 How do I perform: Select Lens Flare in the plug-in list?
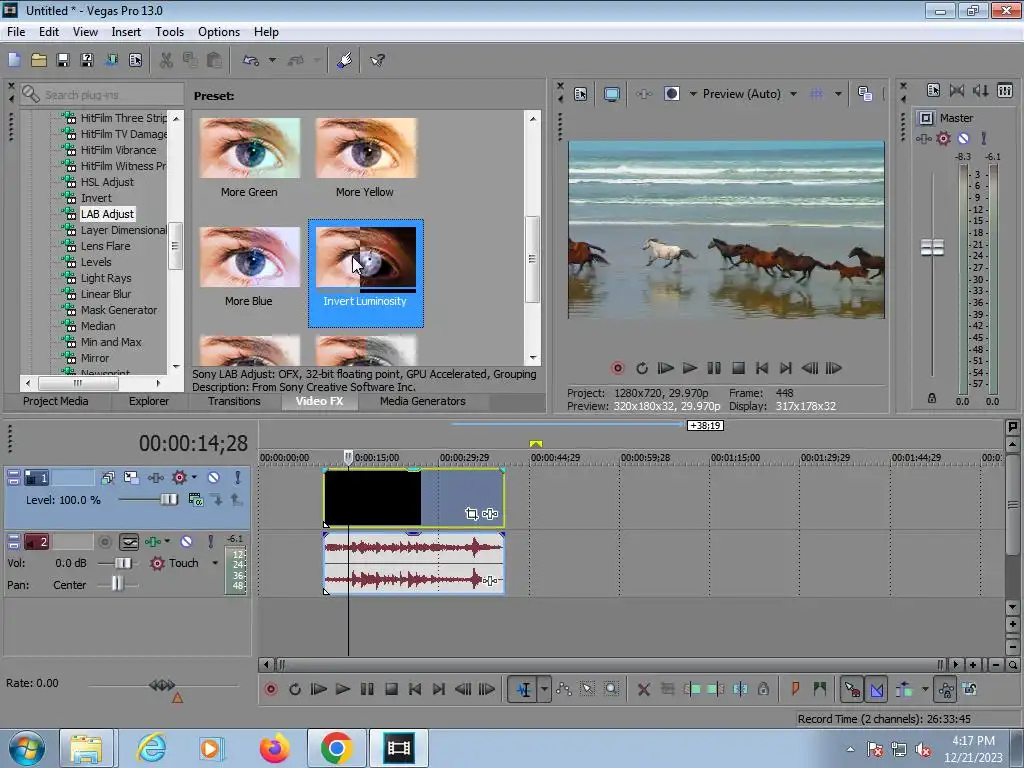point(105,246)
